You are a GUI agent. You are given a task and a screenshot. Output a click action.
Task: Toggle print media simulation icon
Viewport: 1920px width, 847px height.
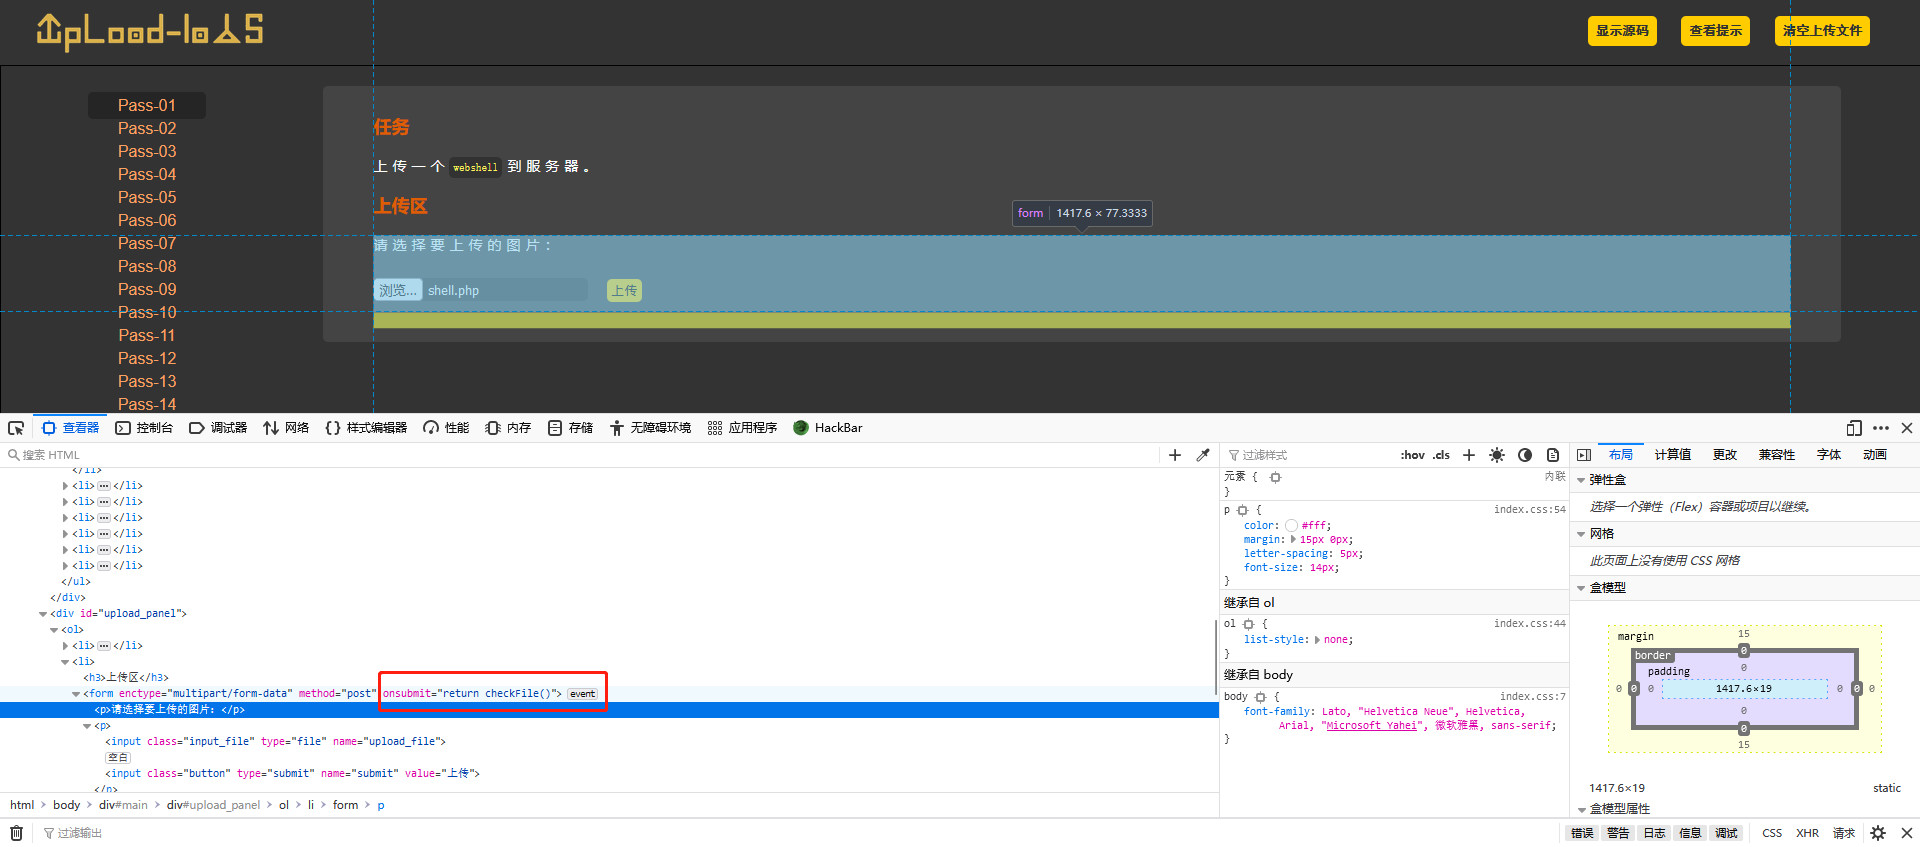(1553, 455)
